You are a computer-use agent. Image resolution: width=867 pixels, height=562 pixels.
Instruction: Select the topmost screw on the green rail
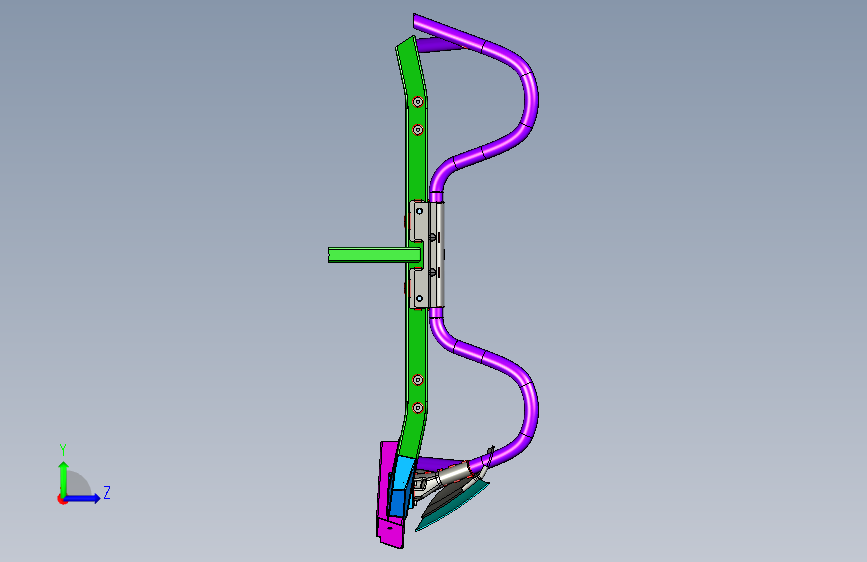point(418,102)
